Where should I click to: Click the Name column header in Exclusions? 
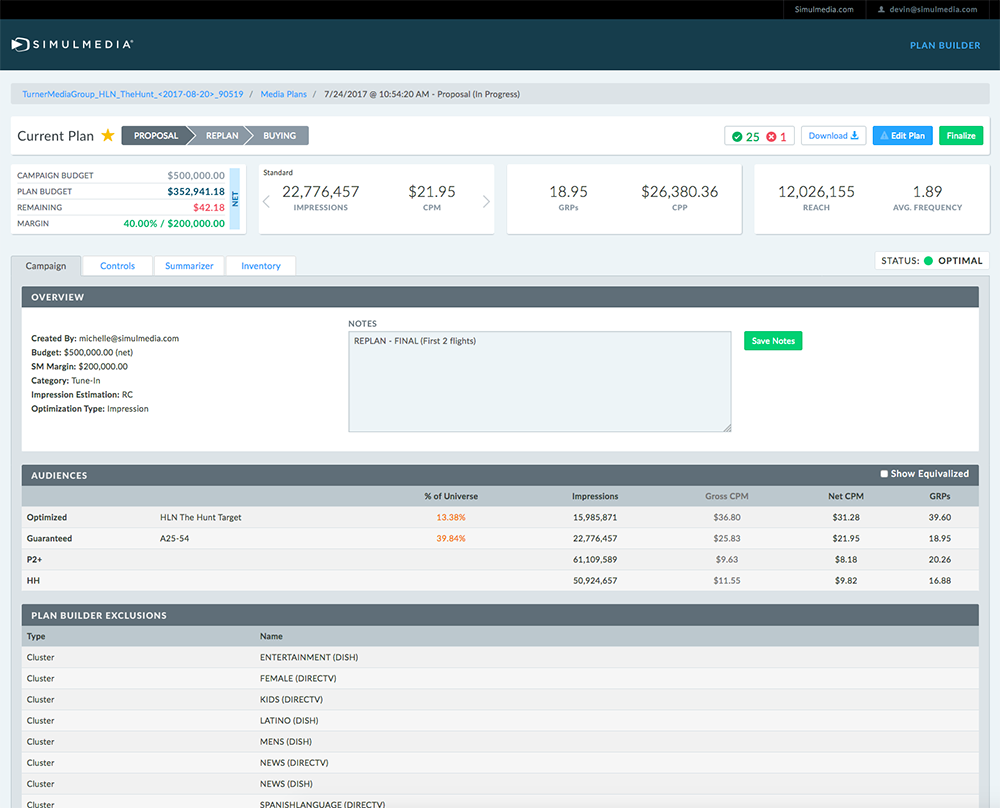271,636
